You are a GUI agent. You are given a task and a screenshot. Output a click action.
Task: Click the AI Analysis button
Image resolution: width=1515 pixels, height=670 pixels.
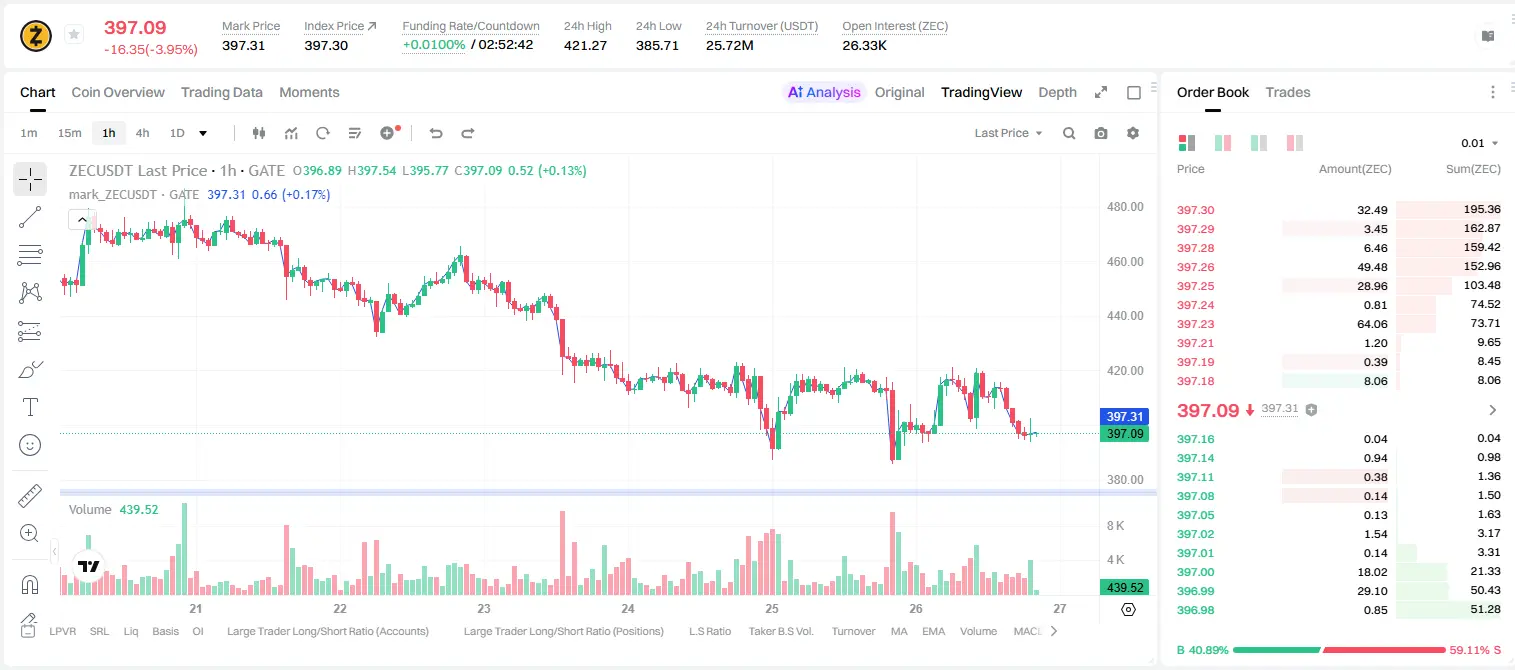click(x=824, y=92)
